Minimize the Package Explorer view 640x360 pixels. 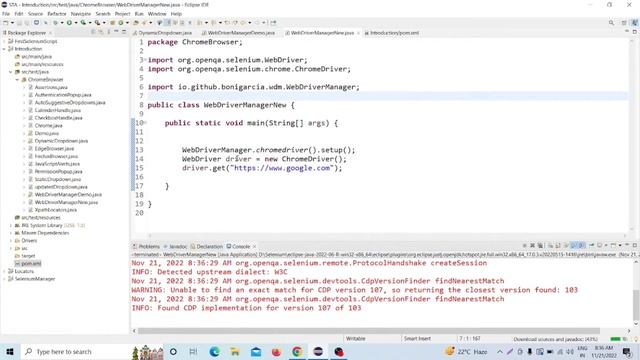point(116,32)
